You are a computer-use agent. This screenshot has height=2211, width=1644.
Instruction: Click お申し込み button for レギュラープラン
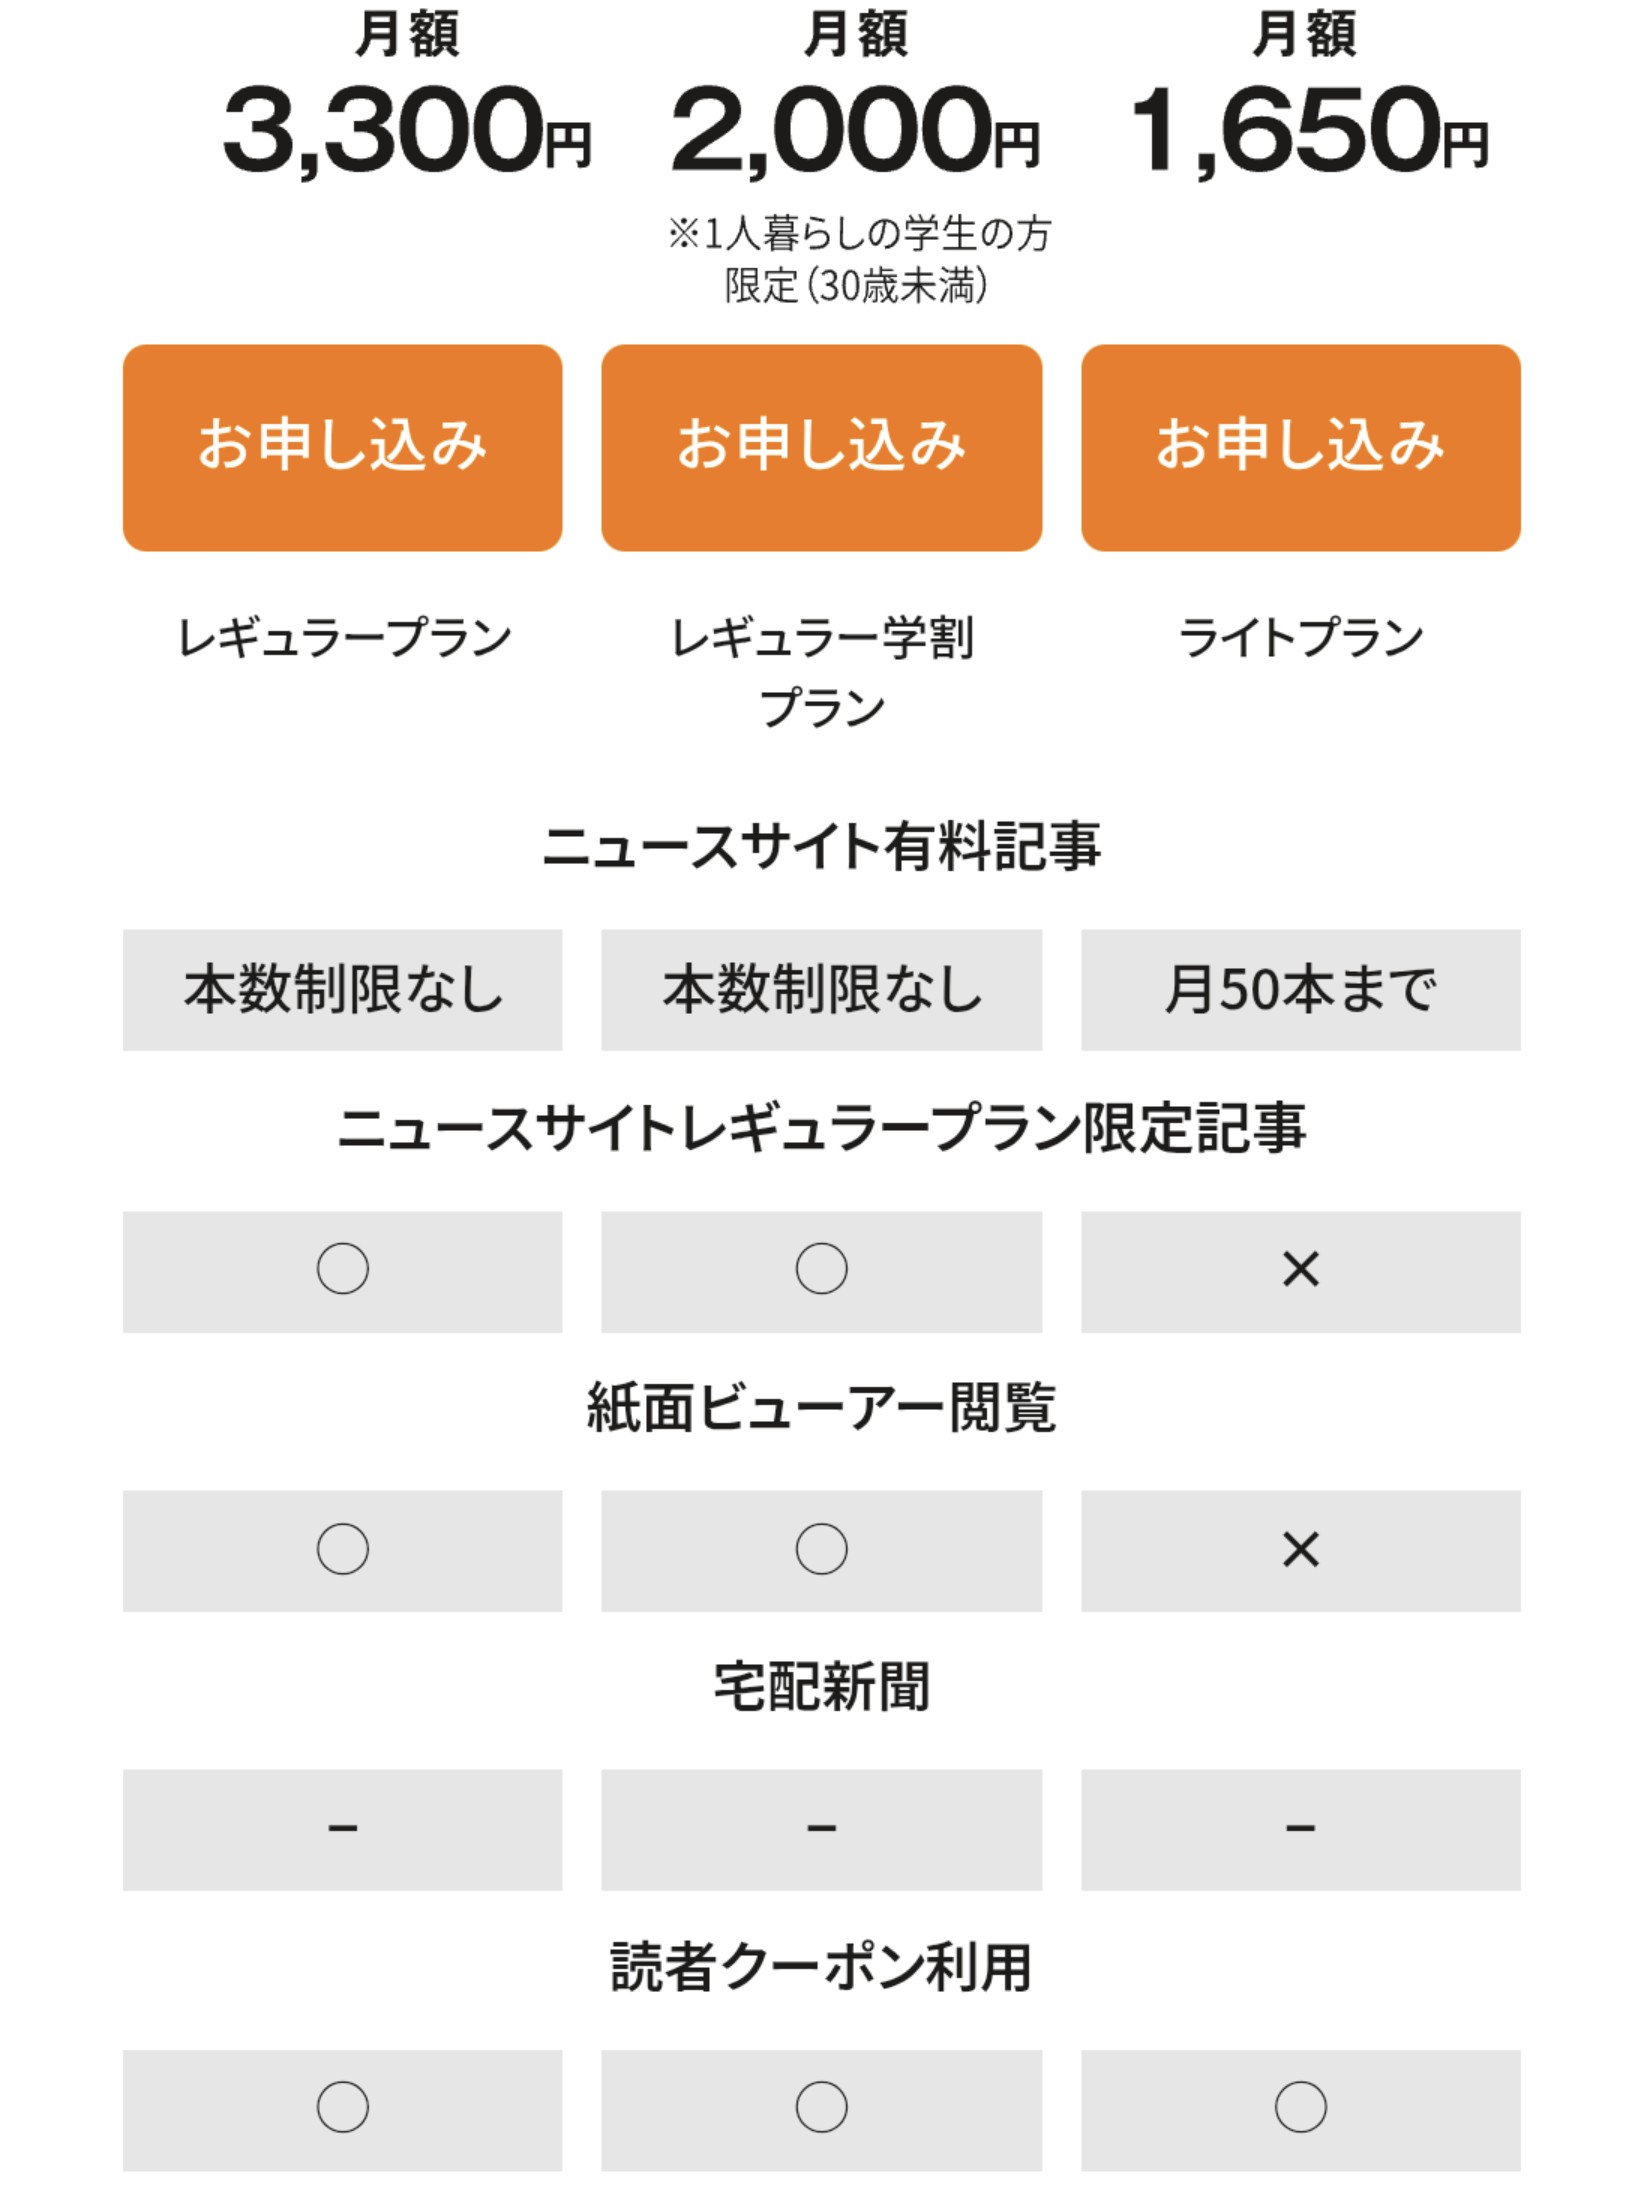pyautogui.click(x=342, y=447)
